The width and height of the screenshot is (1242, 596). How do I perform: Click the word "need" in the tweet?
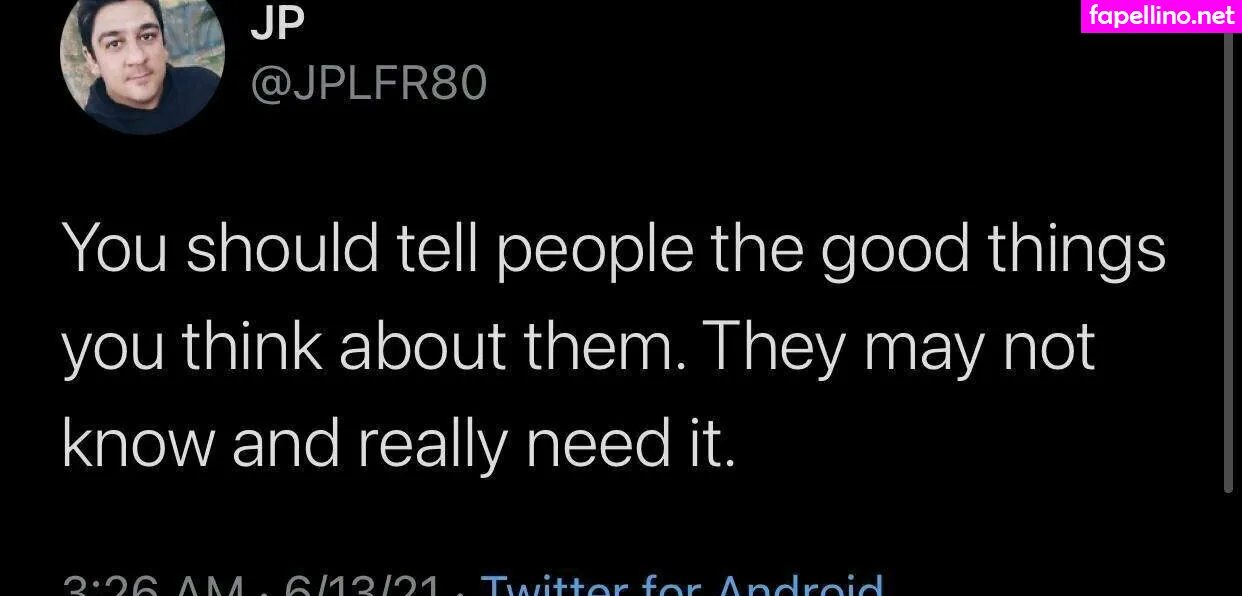(x=598, y=442)
